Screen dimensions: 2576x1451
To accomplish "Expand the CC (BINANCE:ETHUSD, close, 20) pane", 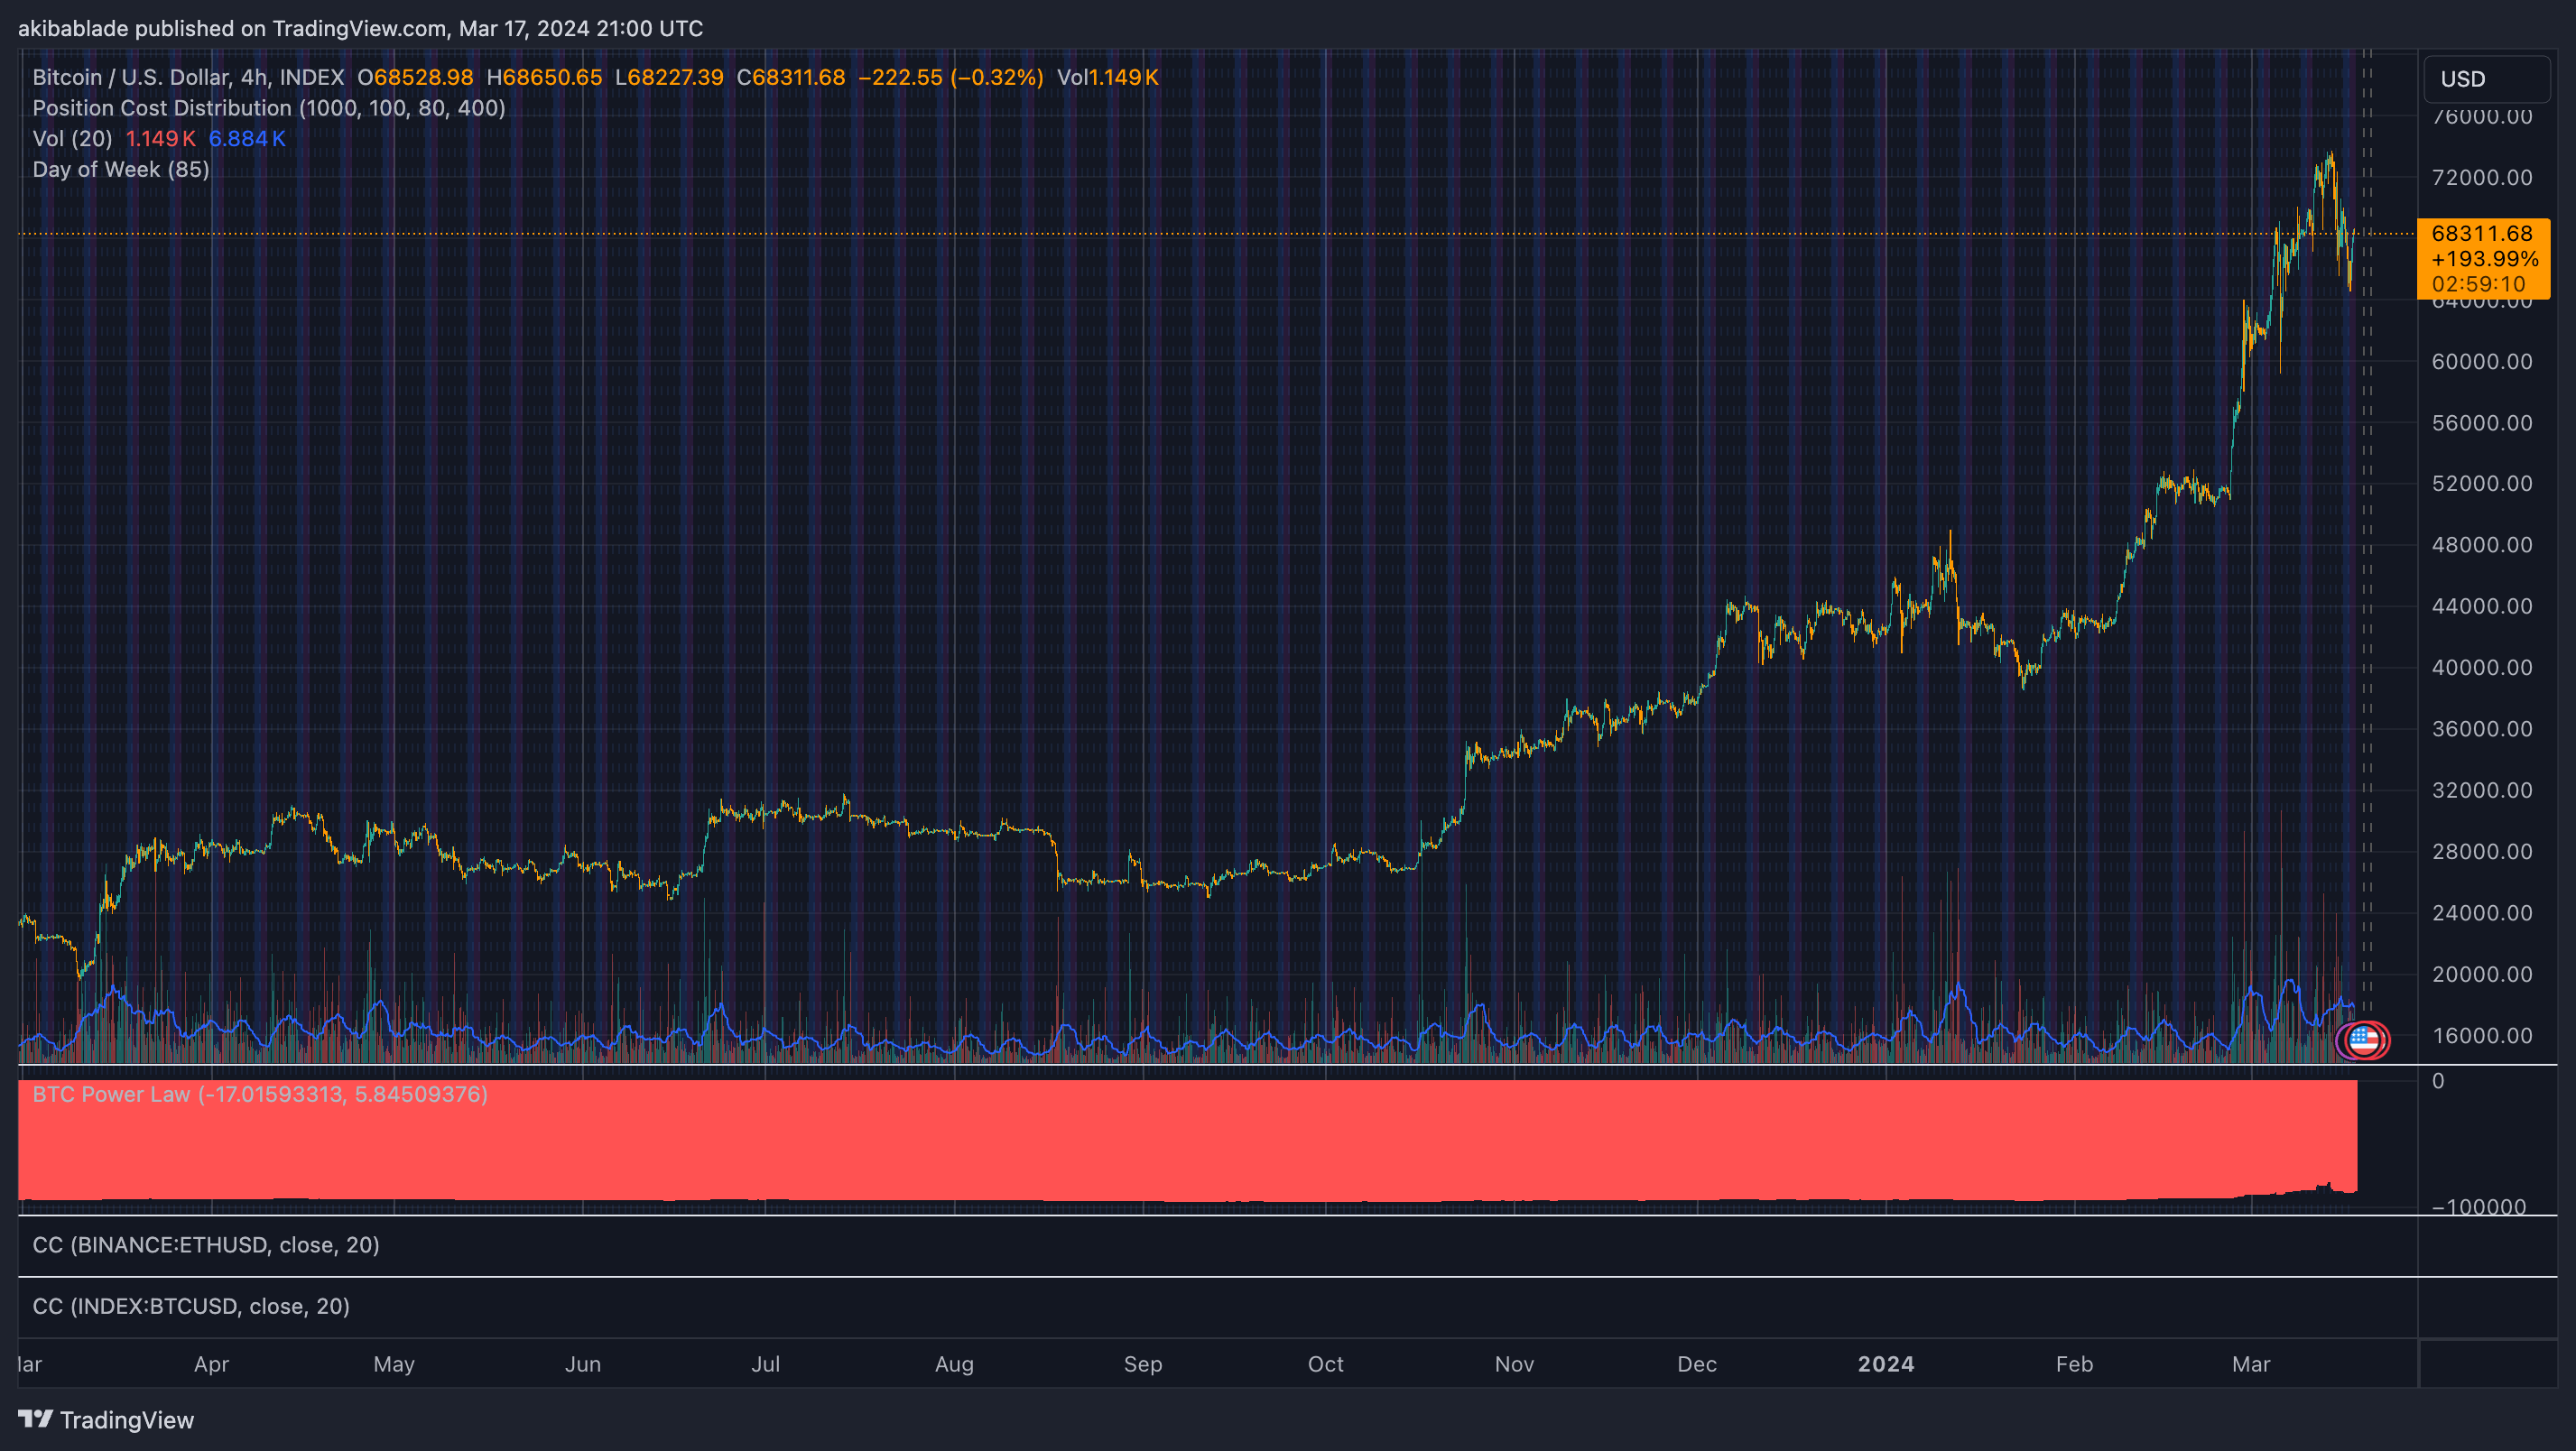I will (x=206, y=1245).
